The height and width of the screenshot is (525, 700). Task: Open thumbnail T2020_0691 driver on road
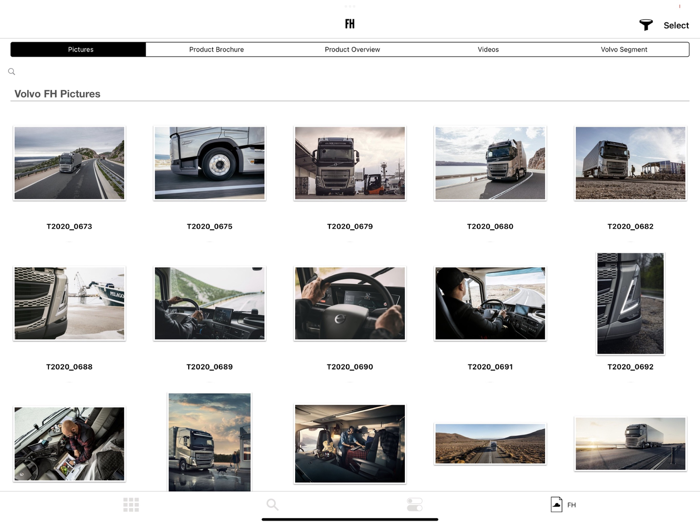pyautogui.click(x=490, y=304)
